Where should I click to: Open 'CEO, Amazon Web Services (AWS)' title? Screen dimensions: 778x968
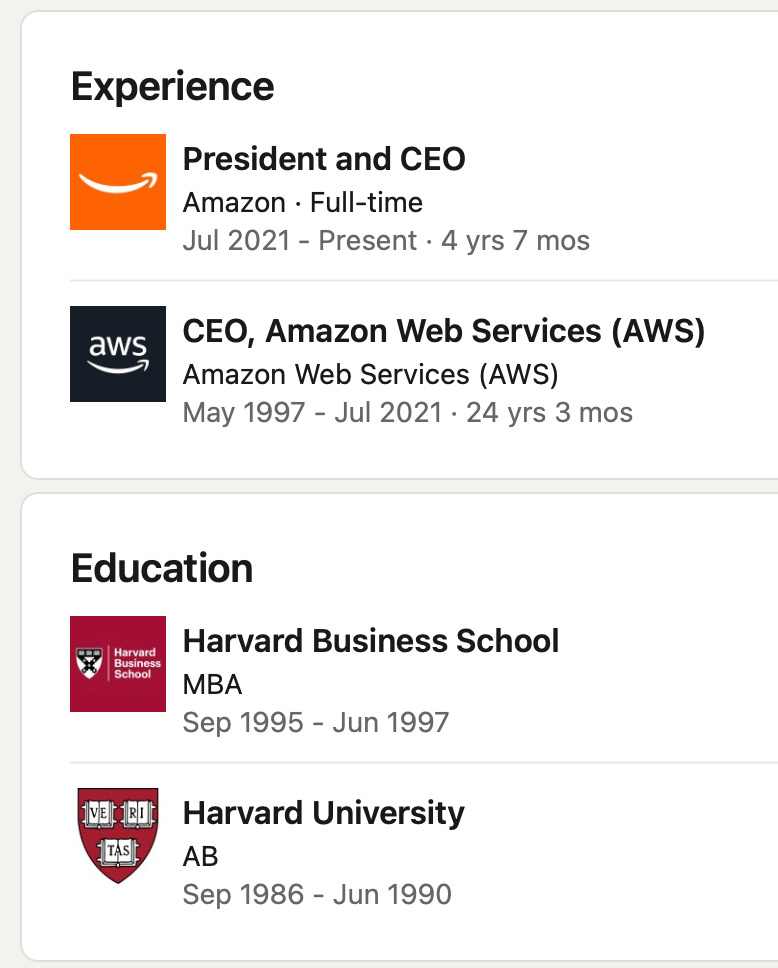coord(444,331)
